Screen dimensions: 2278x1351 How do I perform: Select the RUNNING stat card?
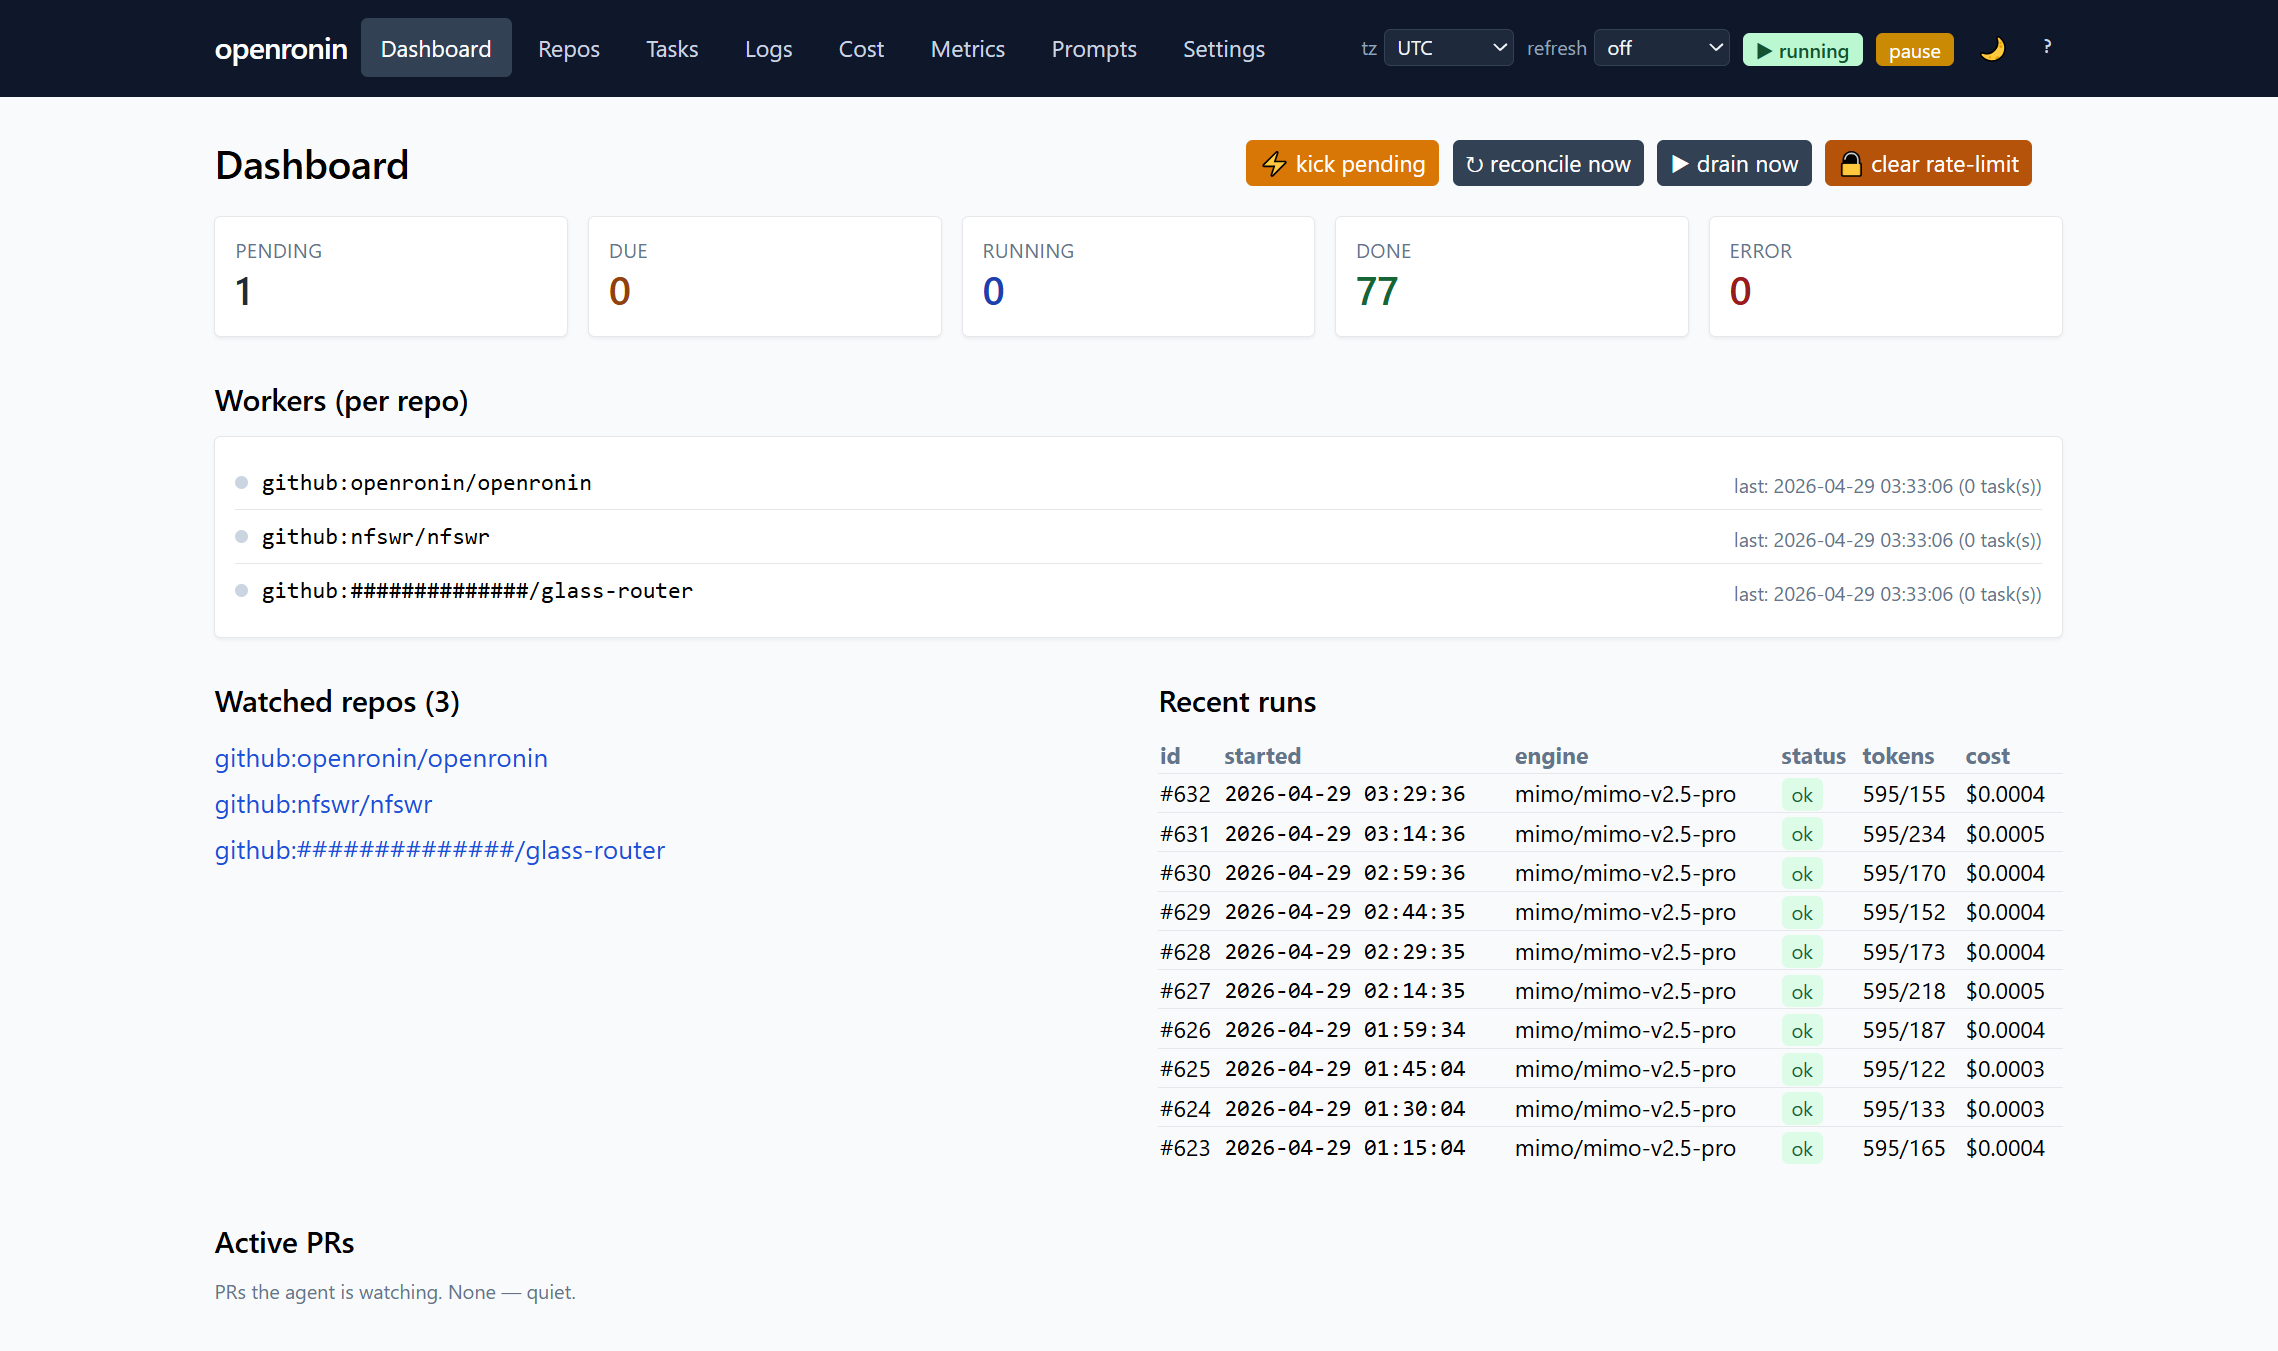point(1138,276)
